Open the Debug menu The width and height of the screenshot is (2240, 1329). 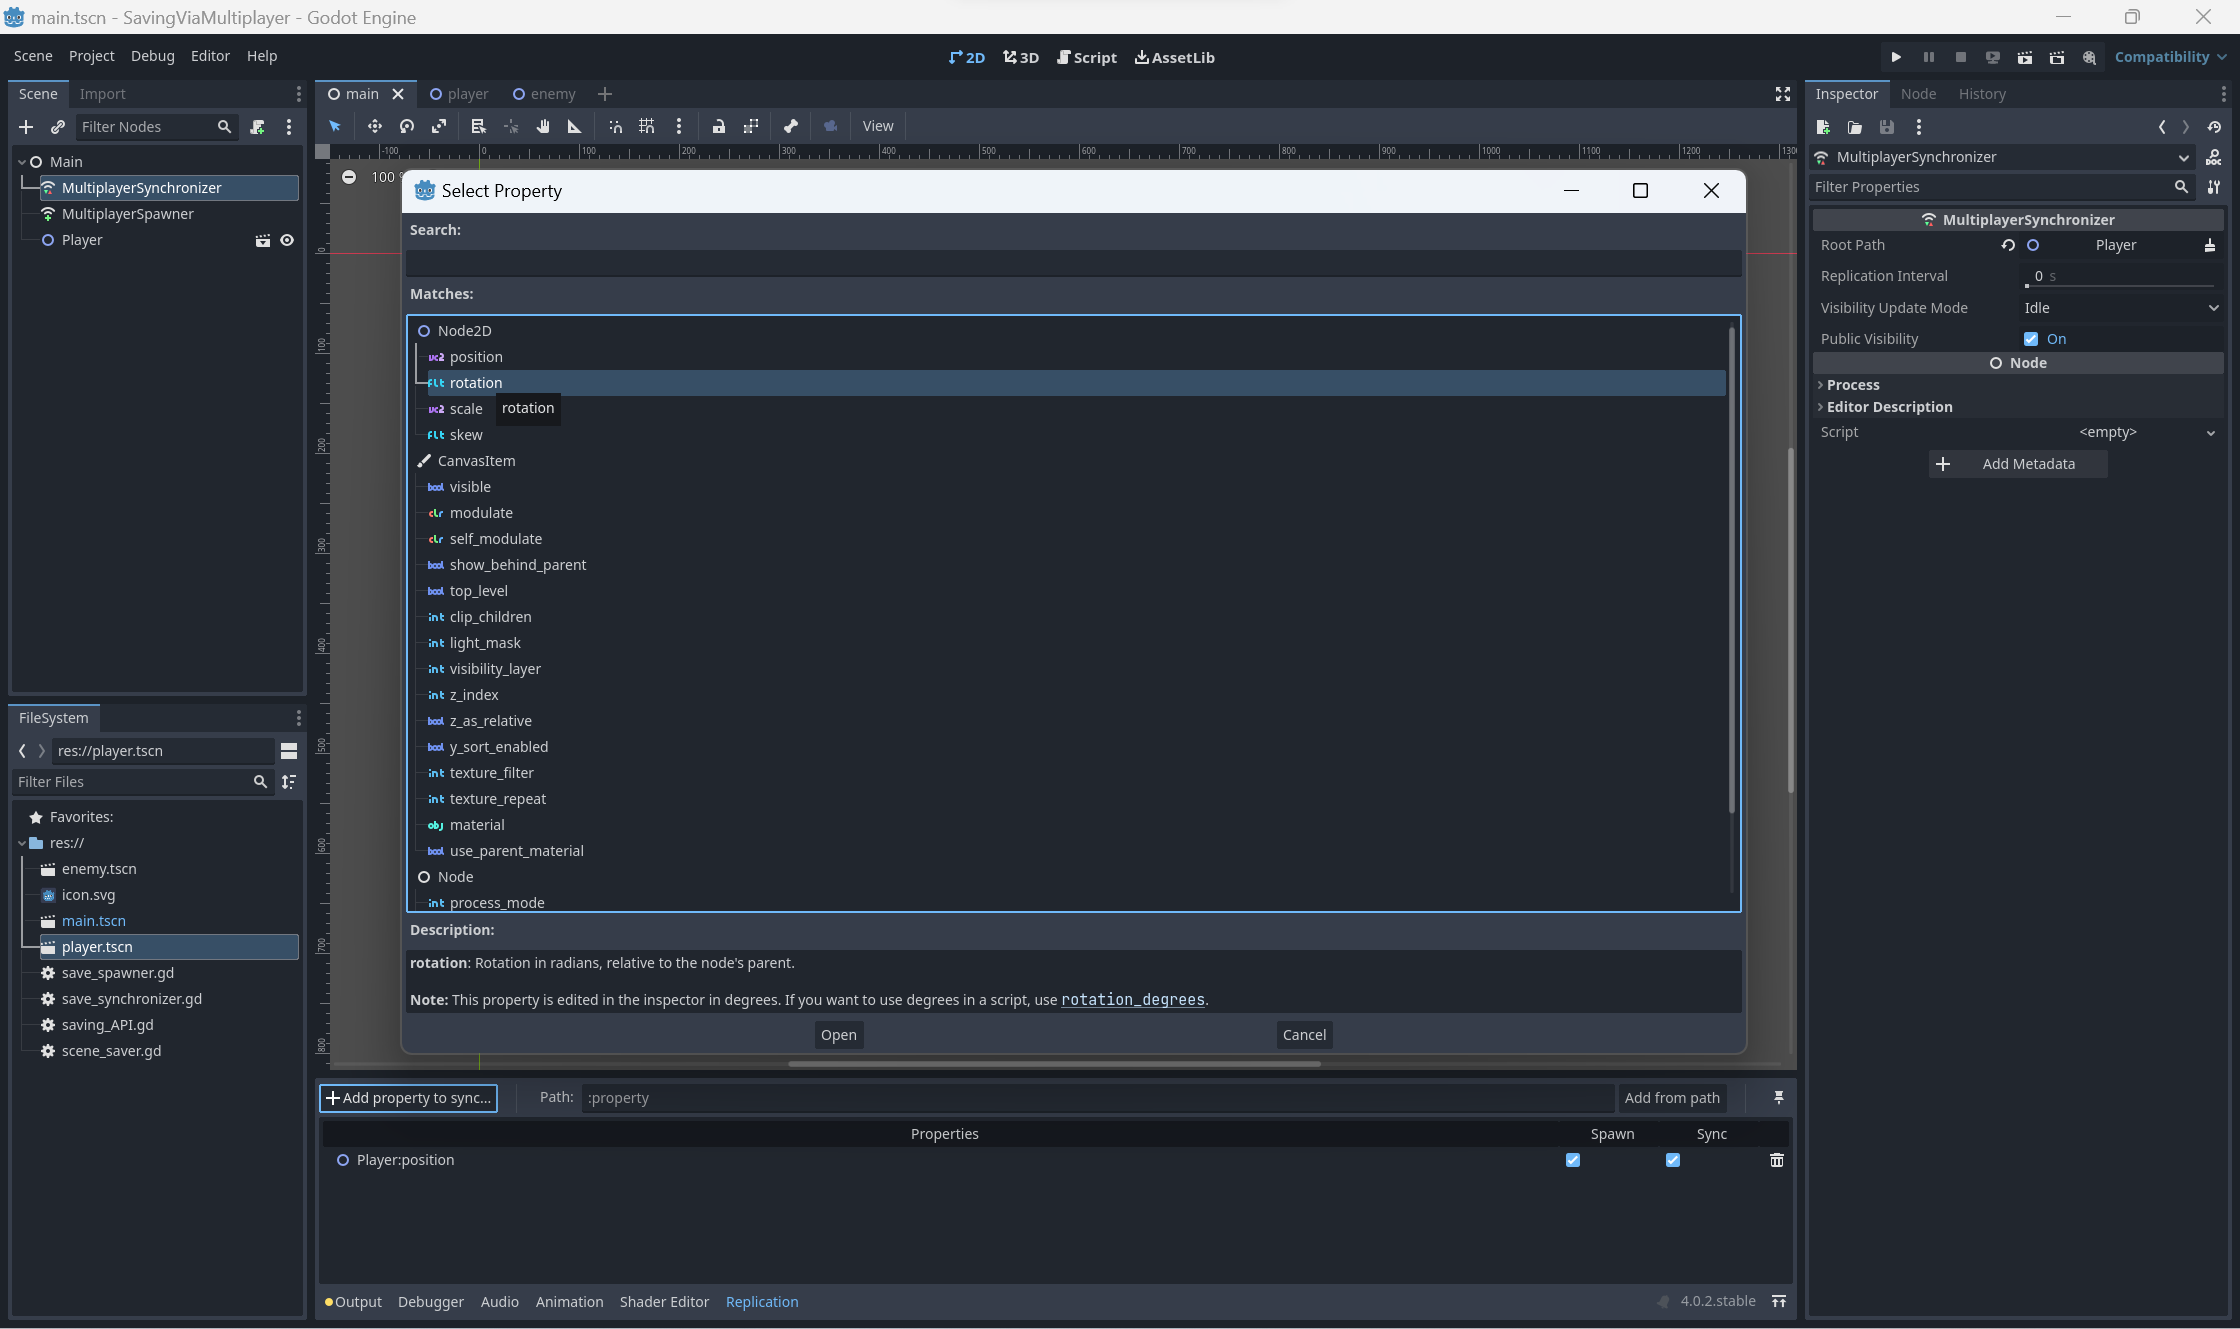[153, 56]
